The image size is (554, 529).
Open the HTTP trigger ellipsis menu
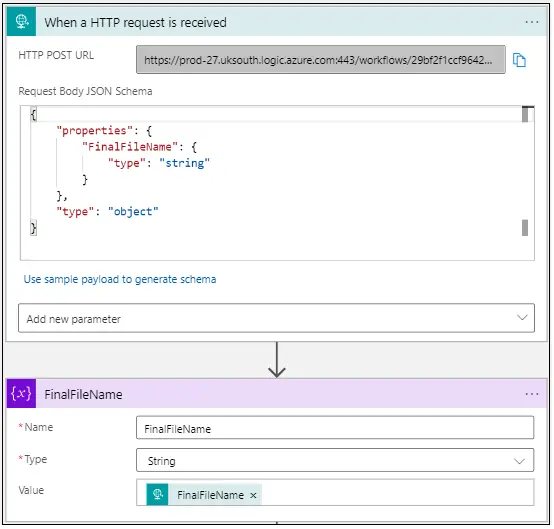532,22
